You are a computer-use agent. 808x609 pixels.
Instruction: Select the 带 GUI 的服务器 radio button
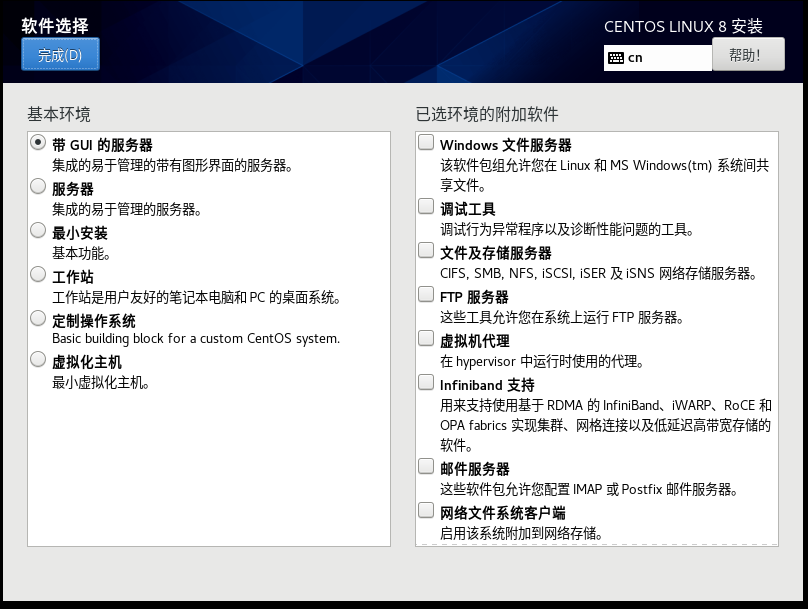click(x=38, y=142)
